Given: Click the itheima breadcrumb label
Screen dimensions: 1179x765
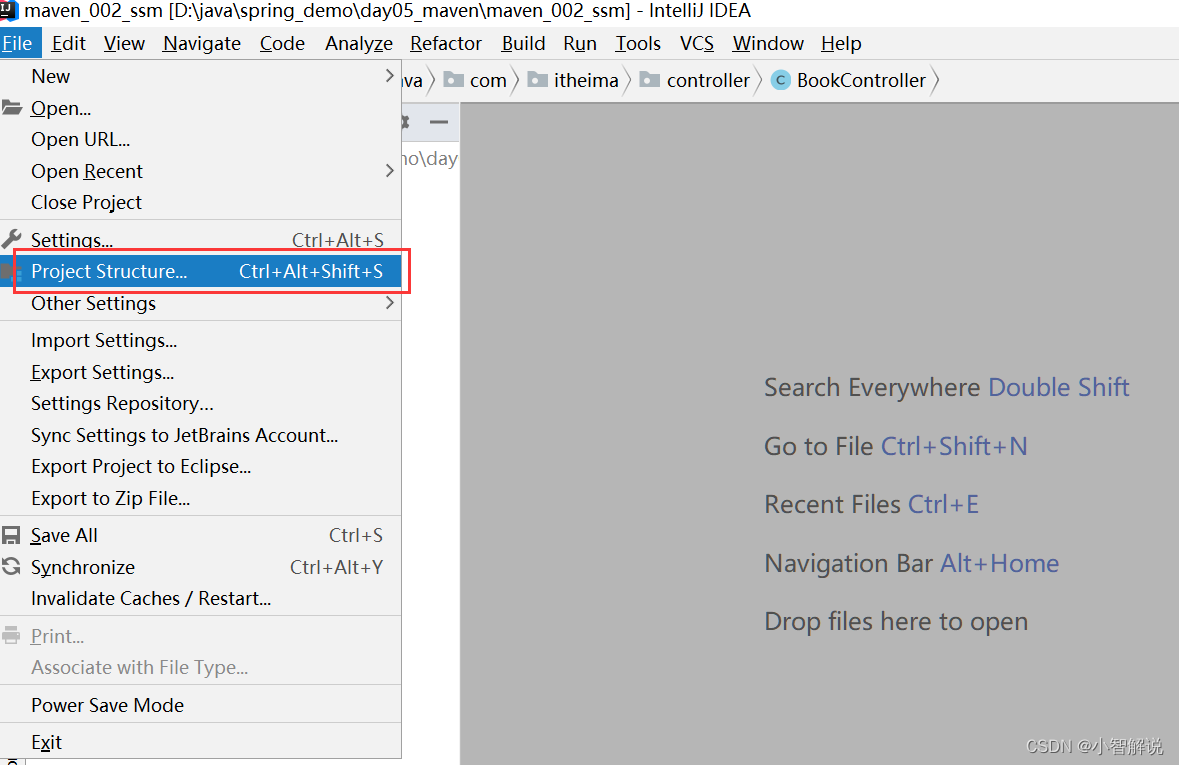Looking at the screenshot, I should point(586,80).
